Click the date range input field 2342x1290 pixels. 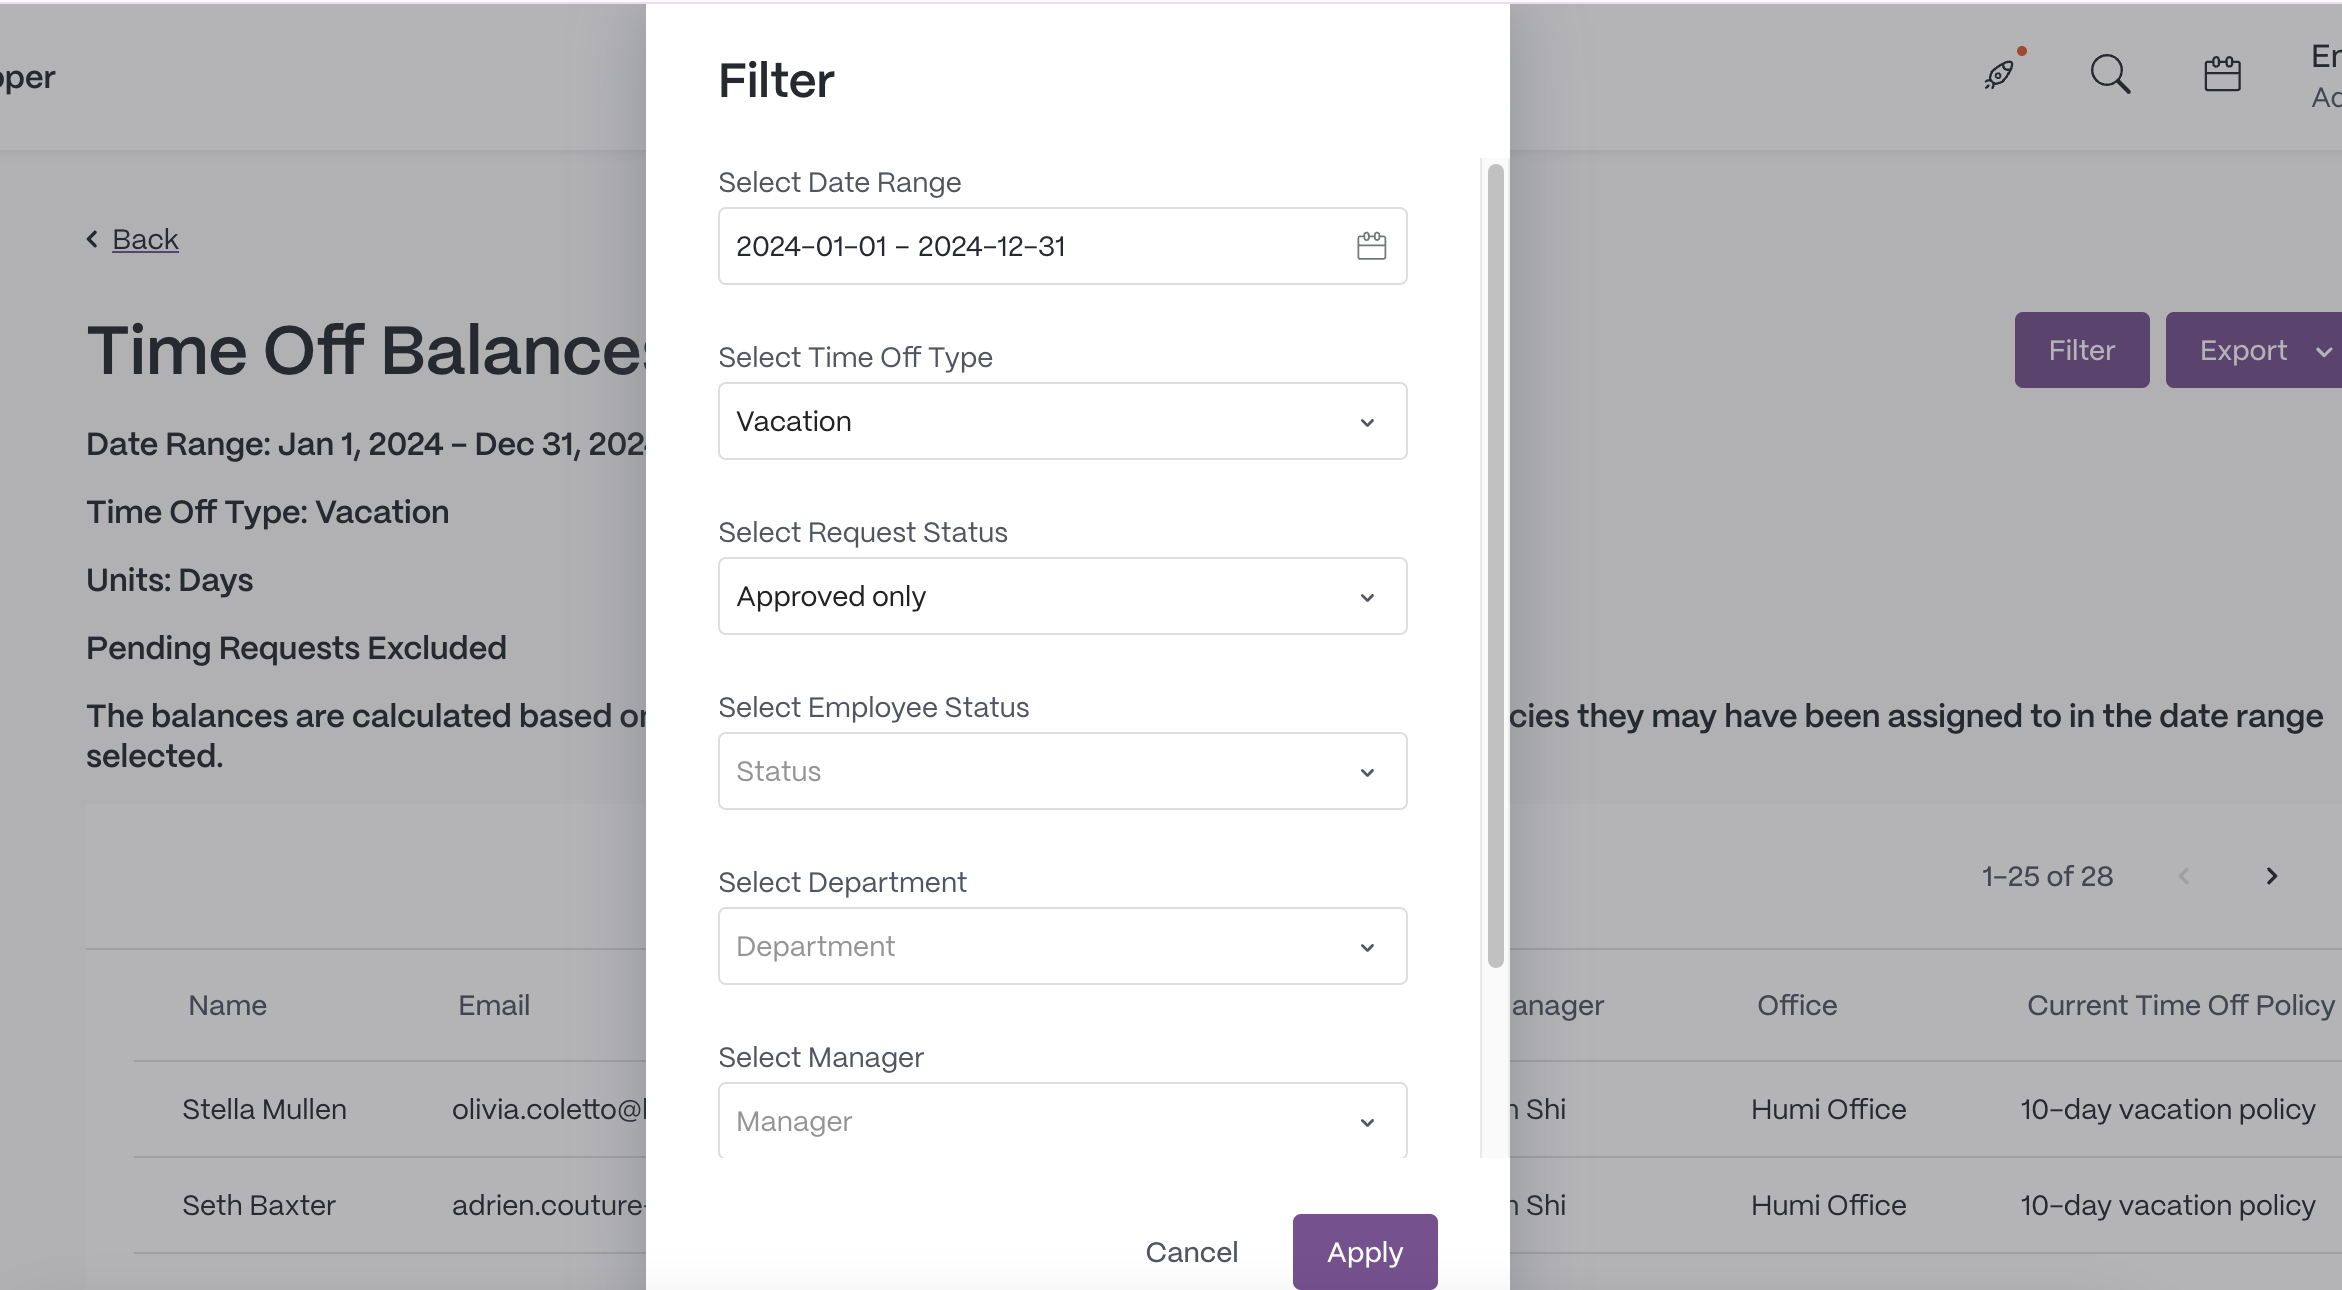[x=1062, y=246]
